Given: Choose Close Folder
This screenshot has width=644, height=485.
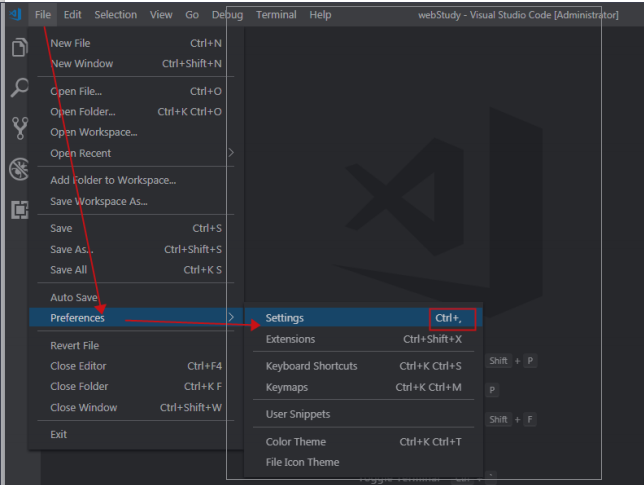Looking at the screenshot, I should pos(136,386).
